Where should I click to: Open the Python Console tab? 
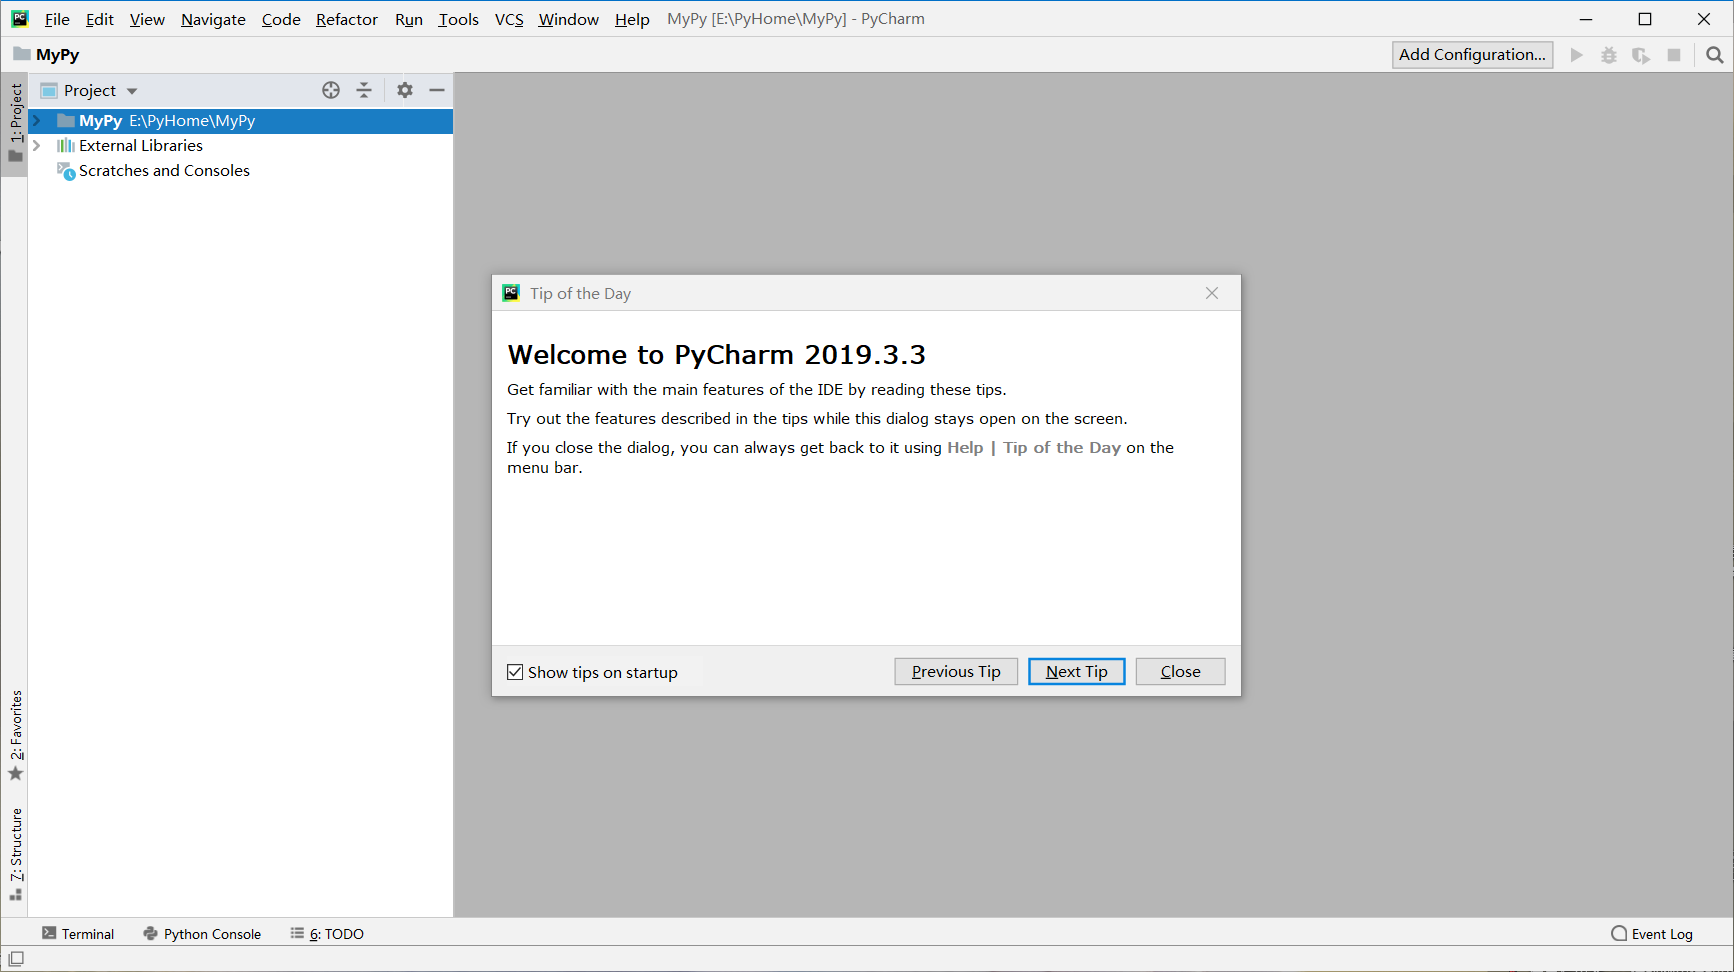202,933
